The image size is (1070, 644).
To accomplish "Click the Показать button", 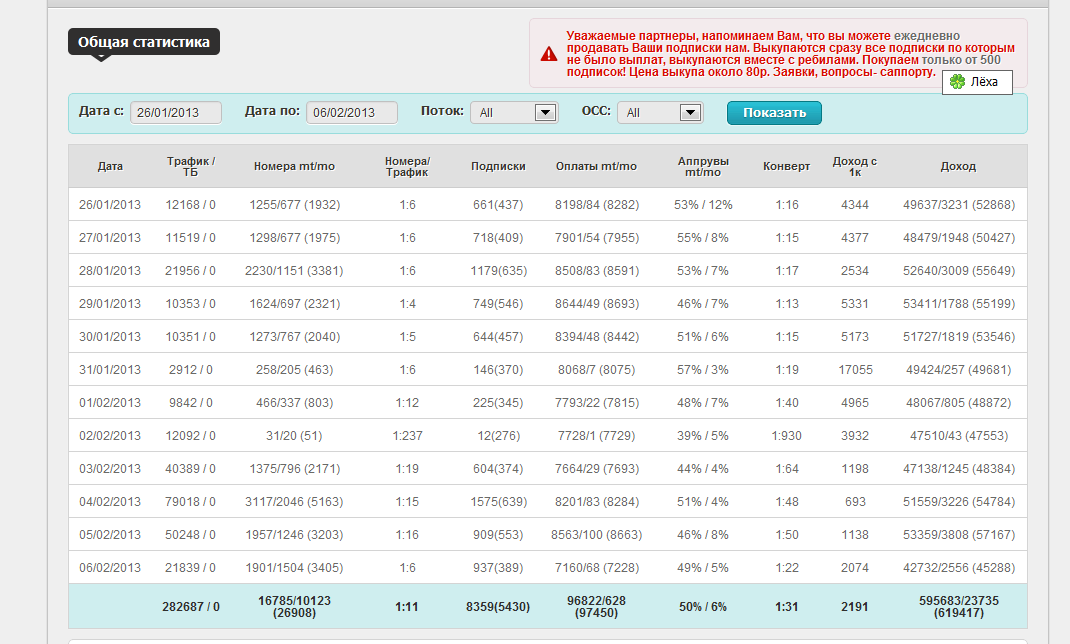I will [x=774, y=113].
